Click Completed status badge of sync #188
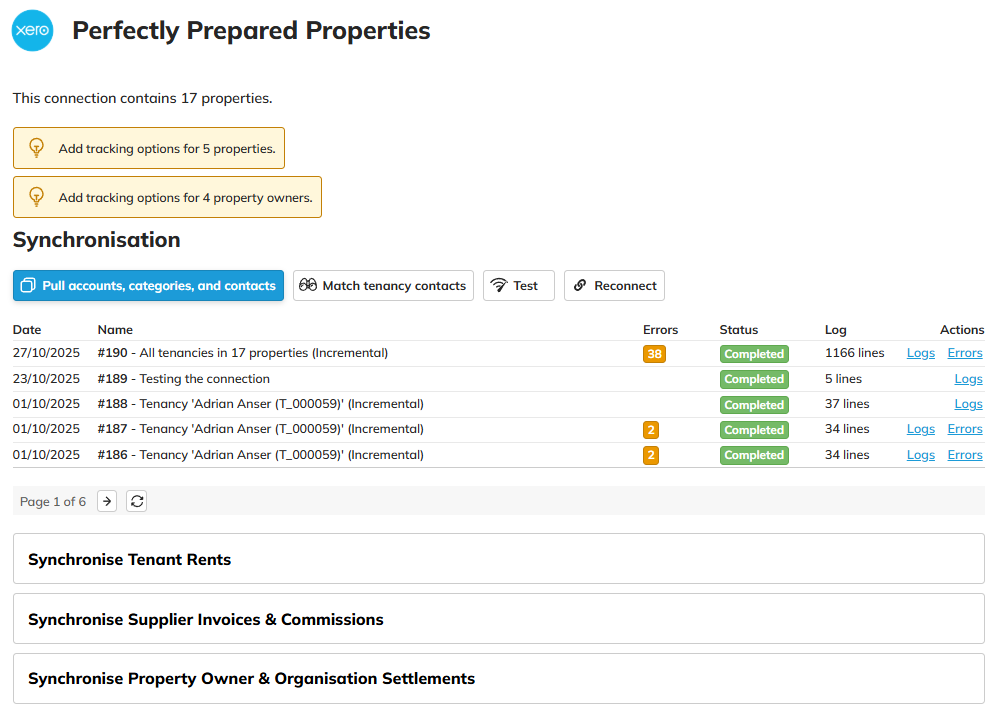This screenshot has height=714, width=992. [x=754, y=405]
